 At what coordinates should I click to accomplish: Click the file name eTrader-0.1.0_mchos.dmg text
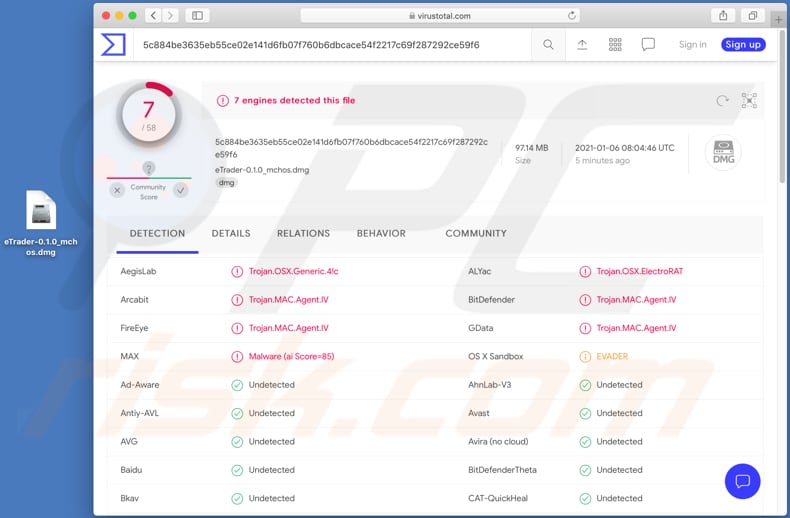pyautogui.click(x=262, y=170)
